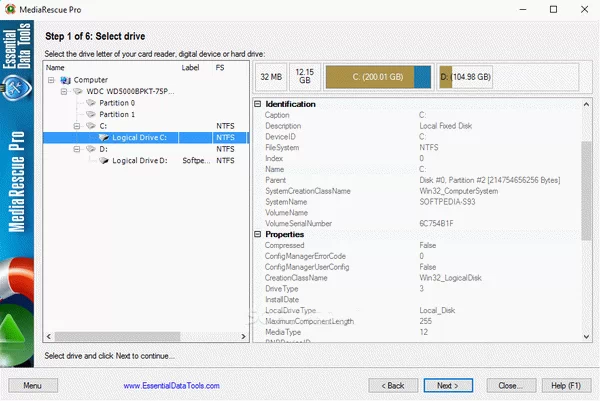The height and width of the screenshot is (401, 600).
Task: Click the Softpe... label of Drive D:
Action: point(196,161)
